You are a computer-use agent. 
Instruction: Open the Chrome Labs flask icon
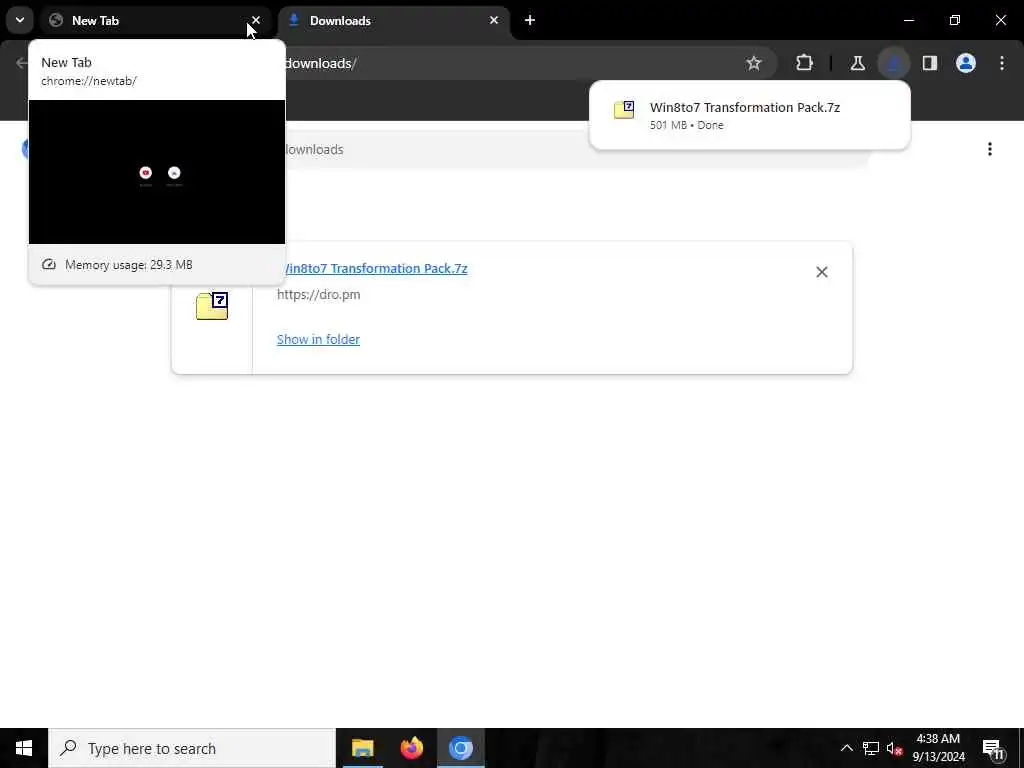pyautogui.click(x=857, y=63)
